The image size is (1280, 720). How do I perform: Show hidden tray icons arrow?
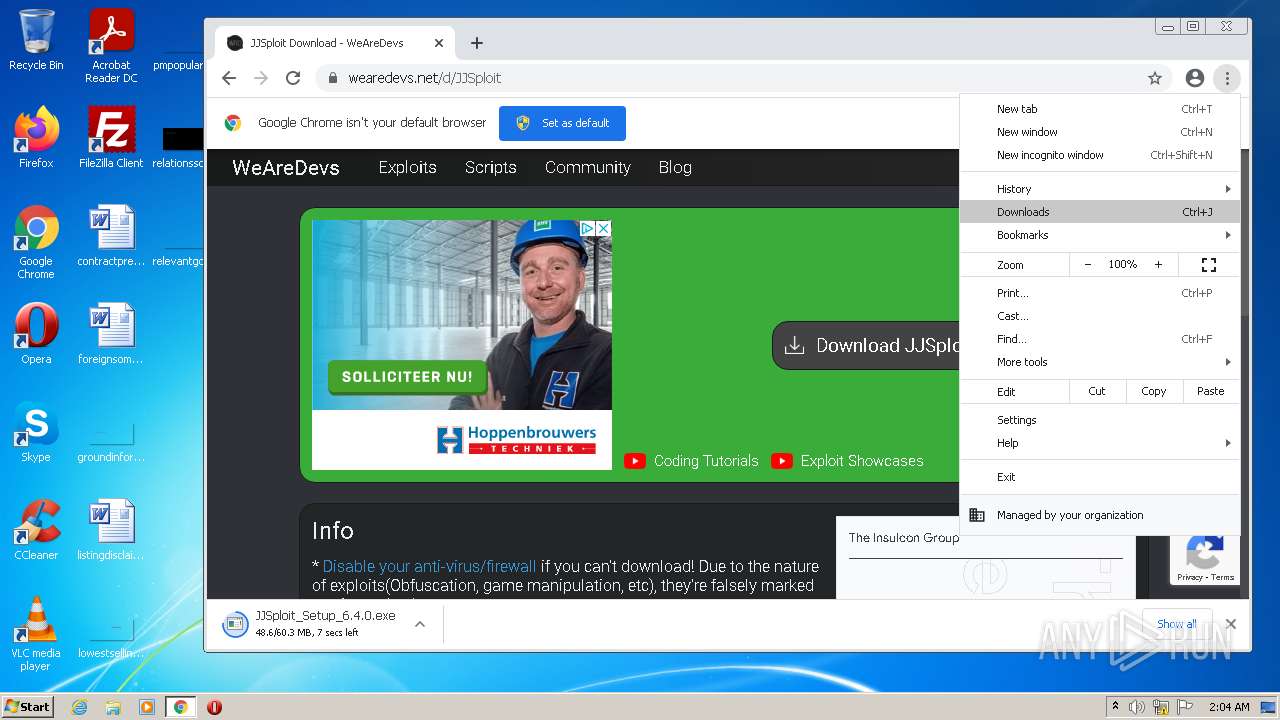point(1115,707)
